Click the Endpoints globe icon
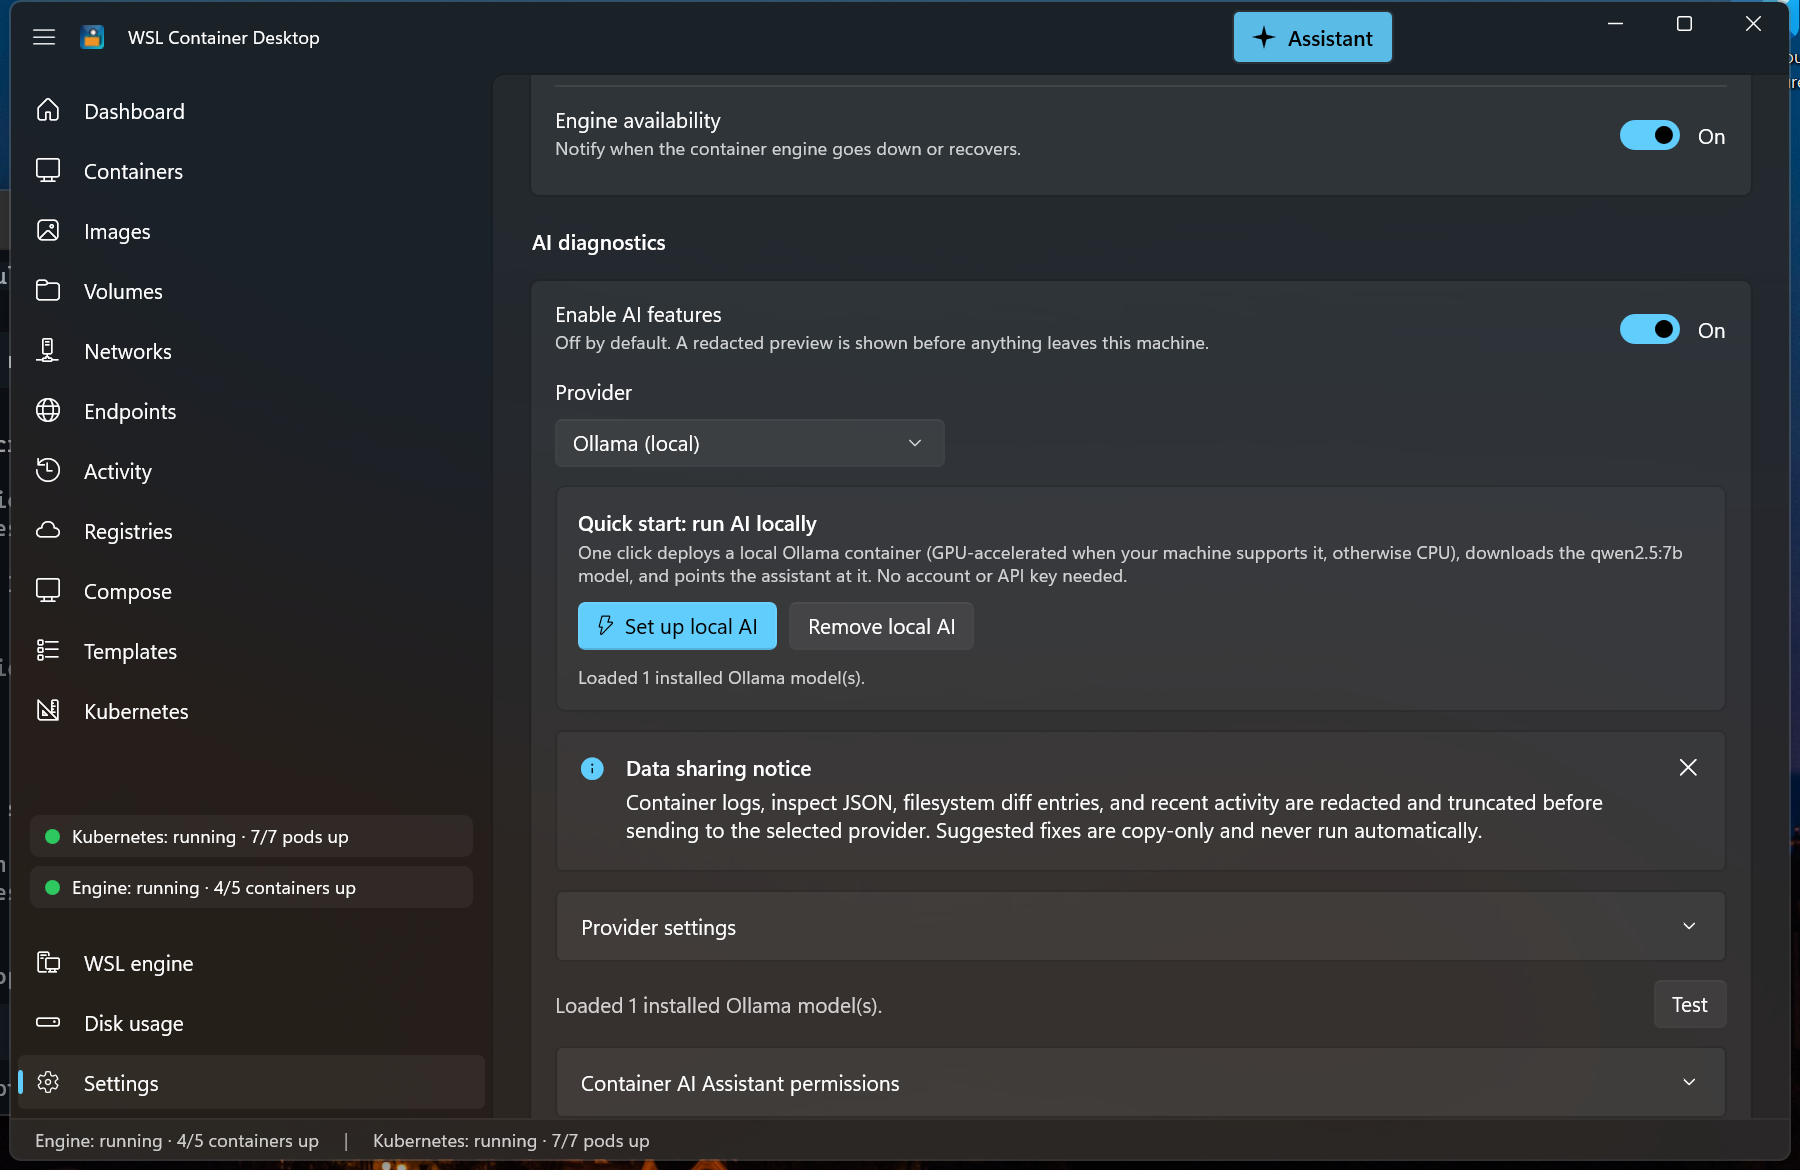 click(48, 410)
